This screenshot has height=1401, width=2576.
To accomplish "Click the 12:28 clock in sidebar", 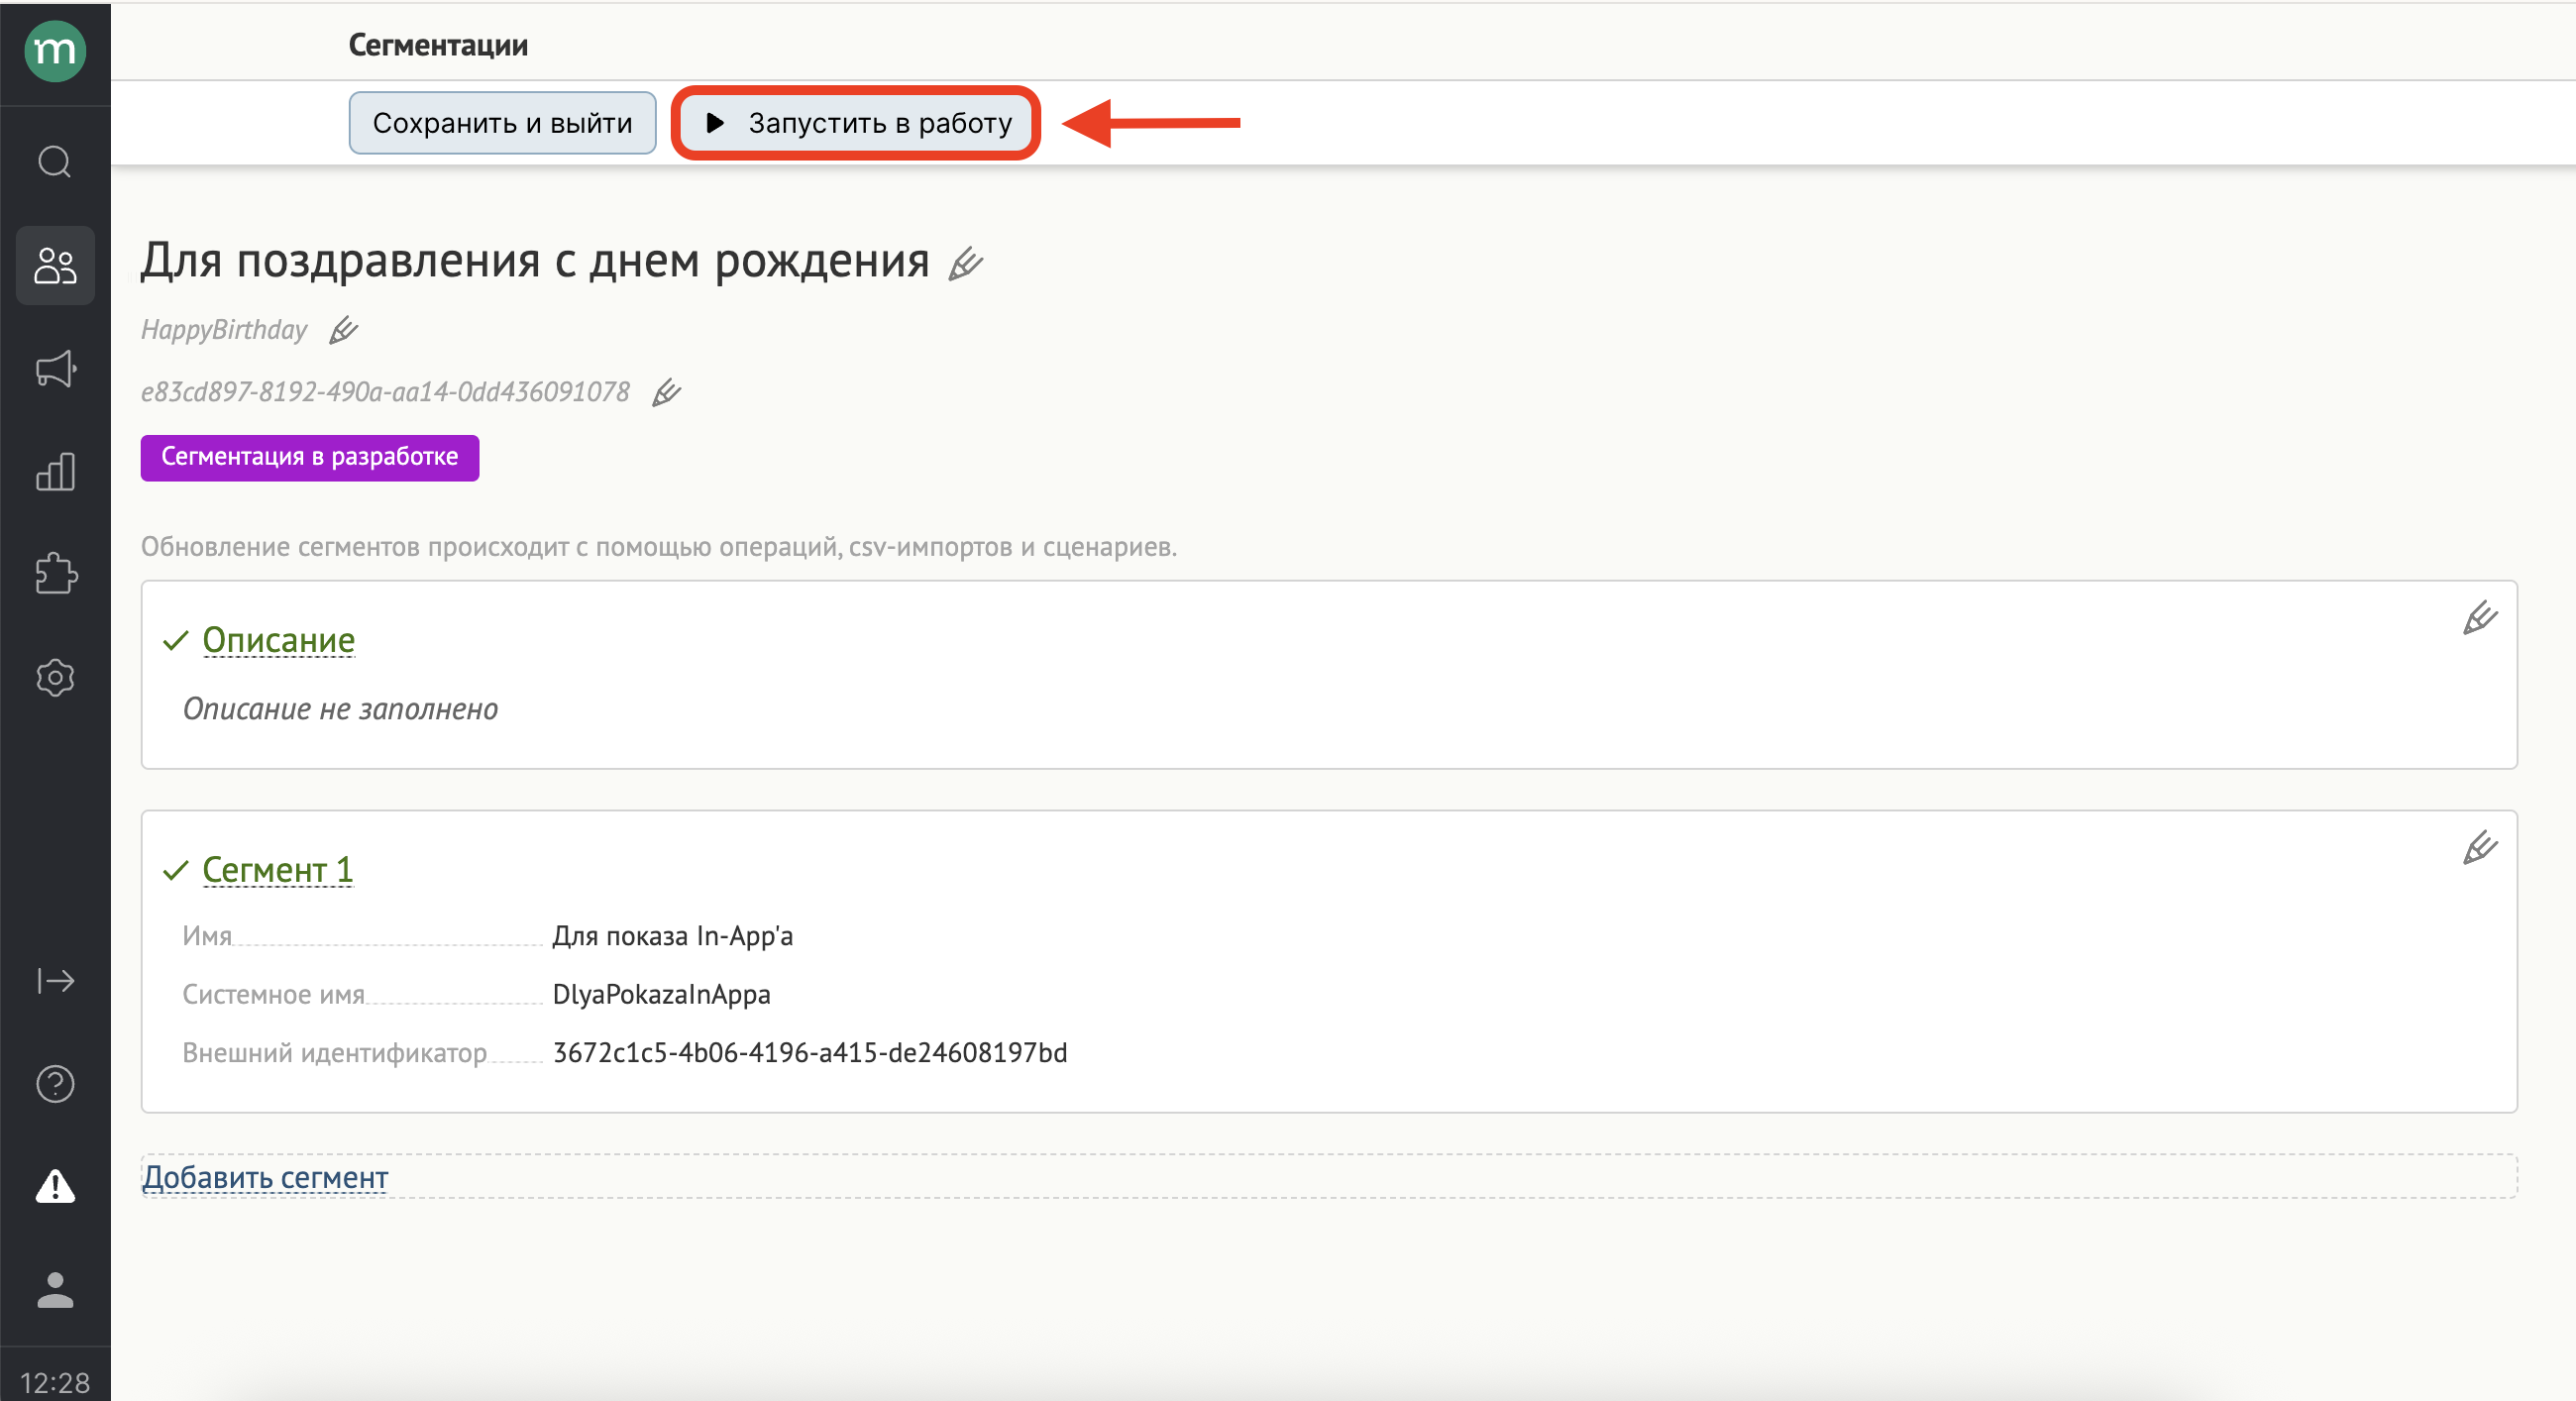I will tap(55, 1383).
